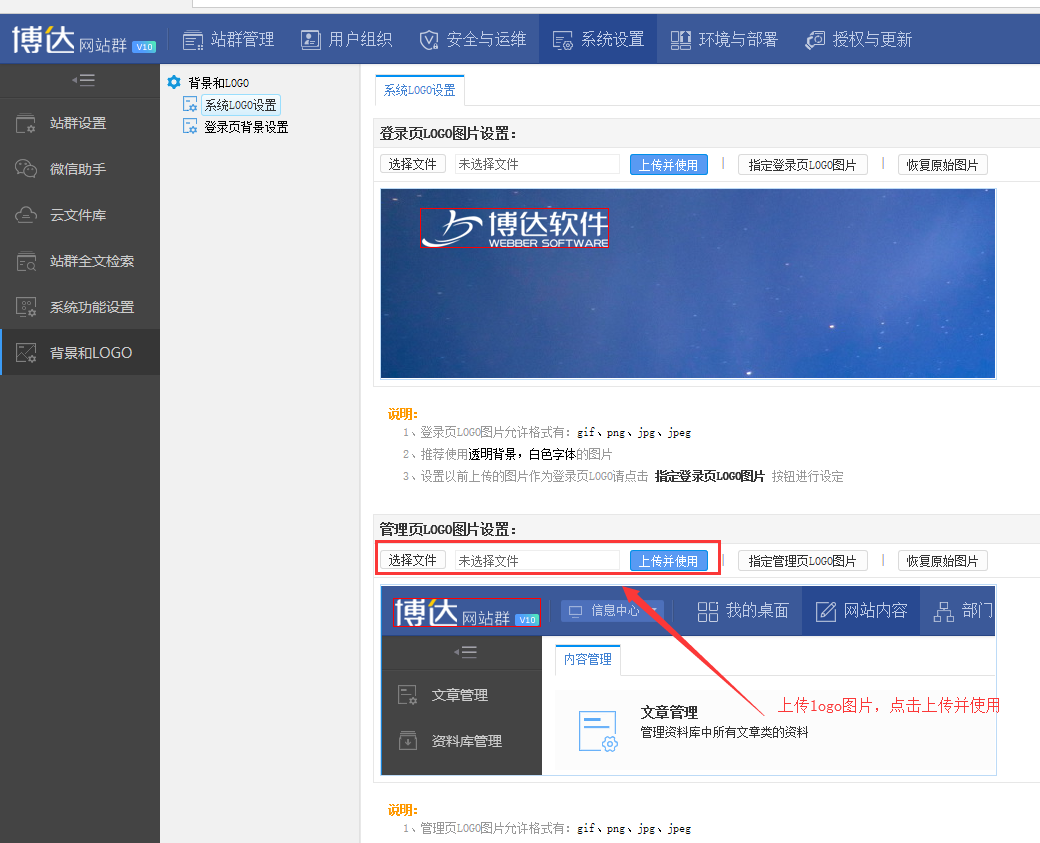Click the 登录页LOGO图片设置 section heading

tap(448, 133)
